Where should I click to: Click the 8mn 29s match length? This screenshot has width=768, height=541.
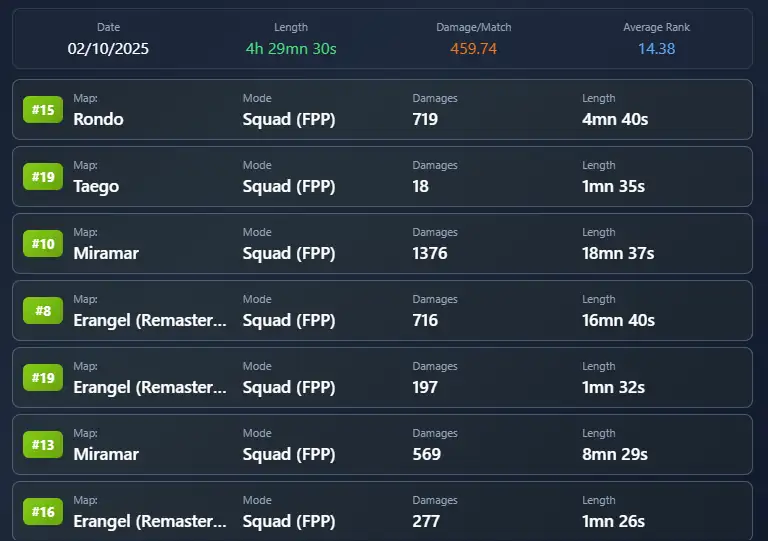615,454
